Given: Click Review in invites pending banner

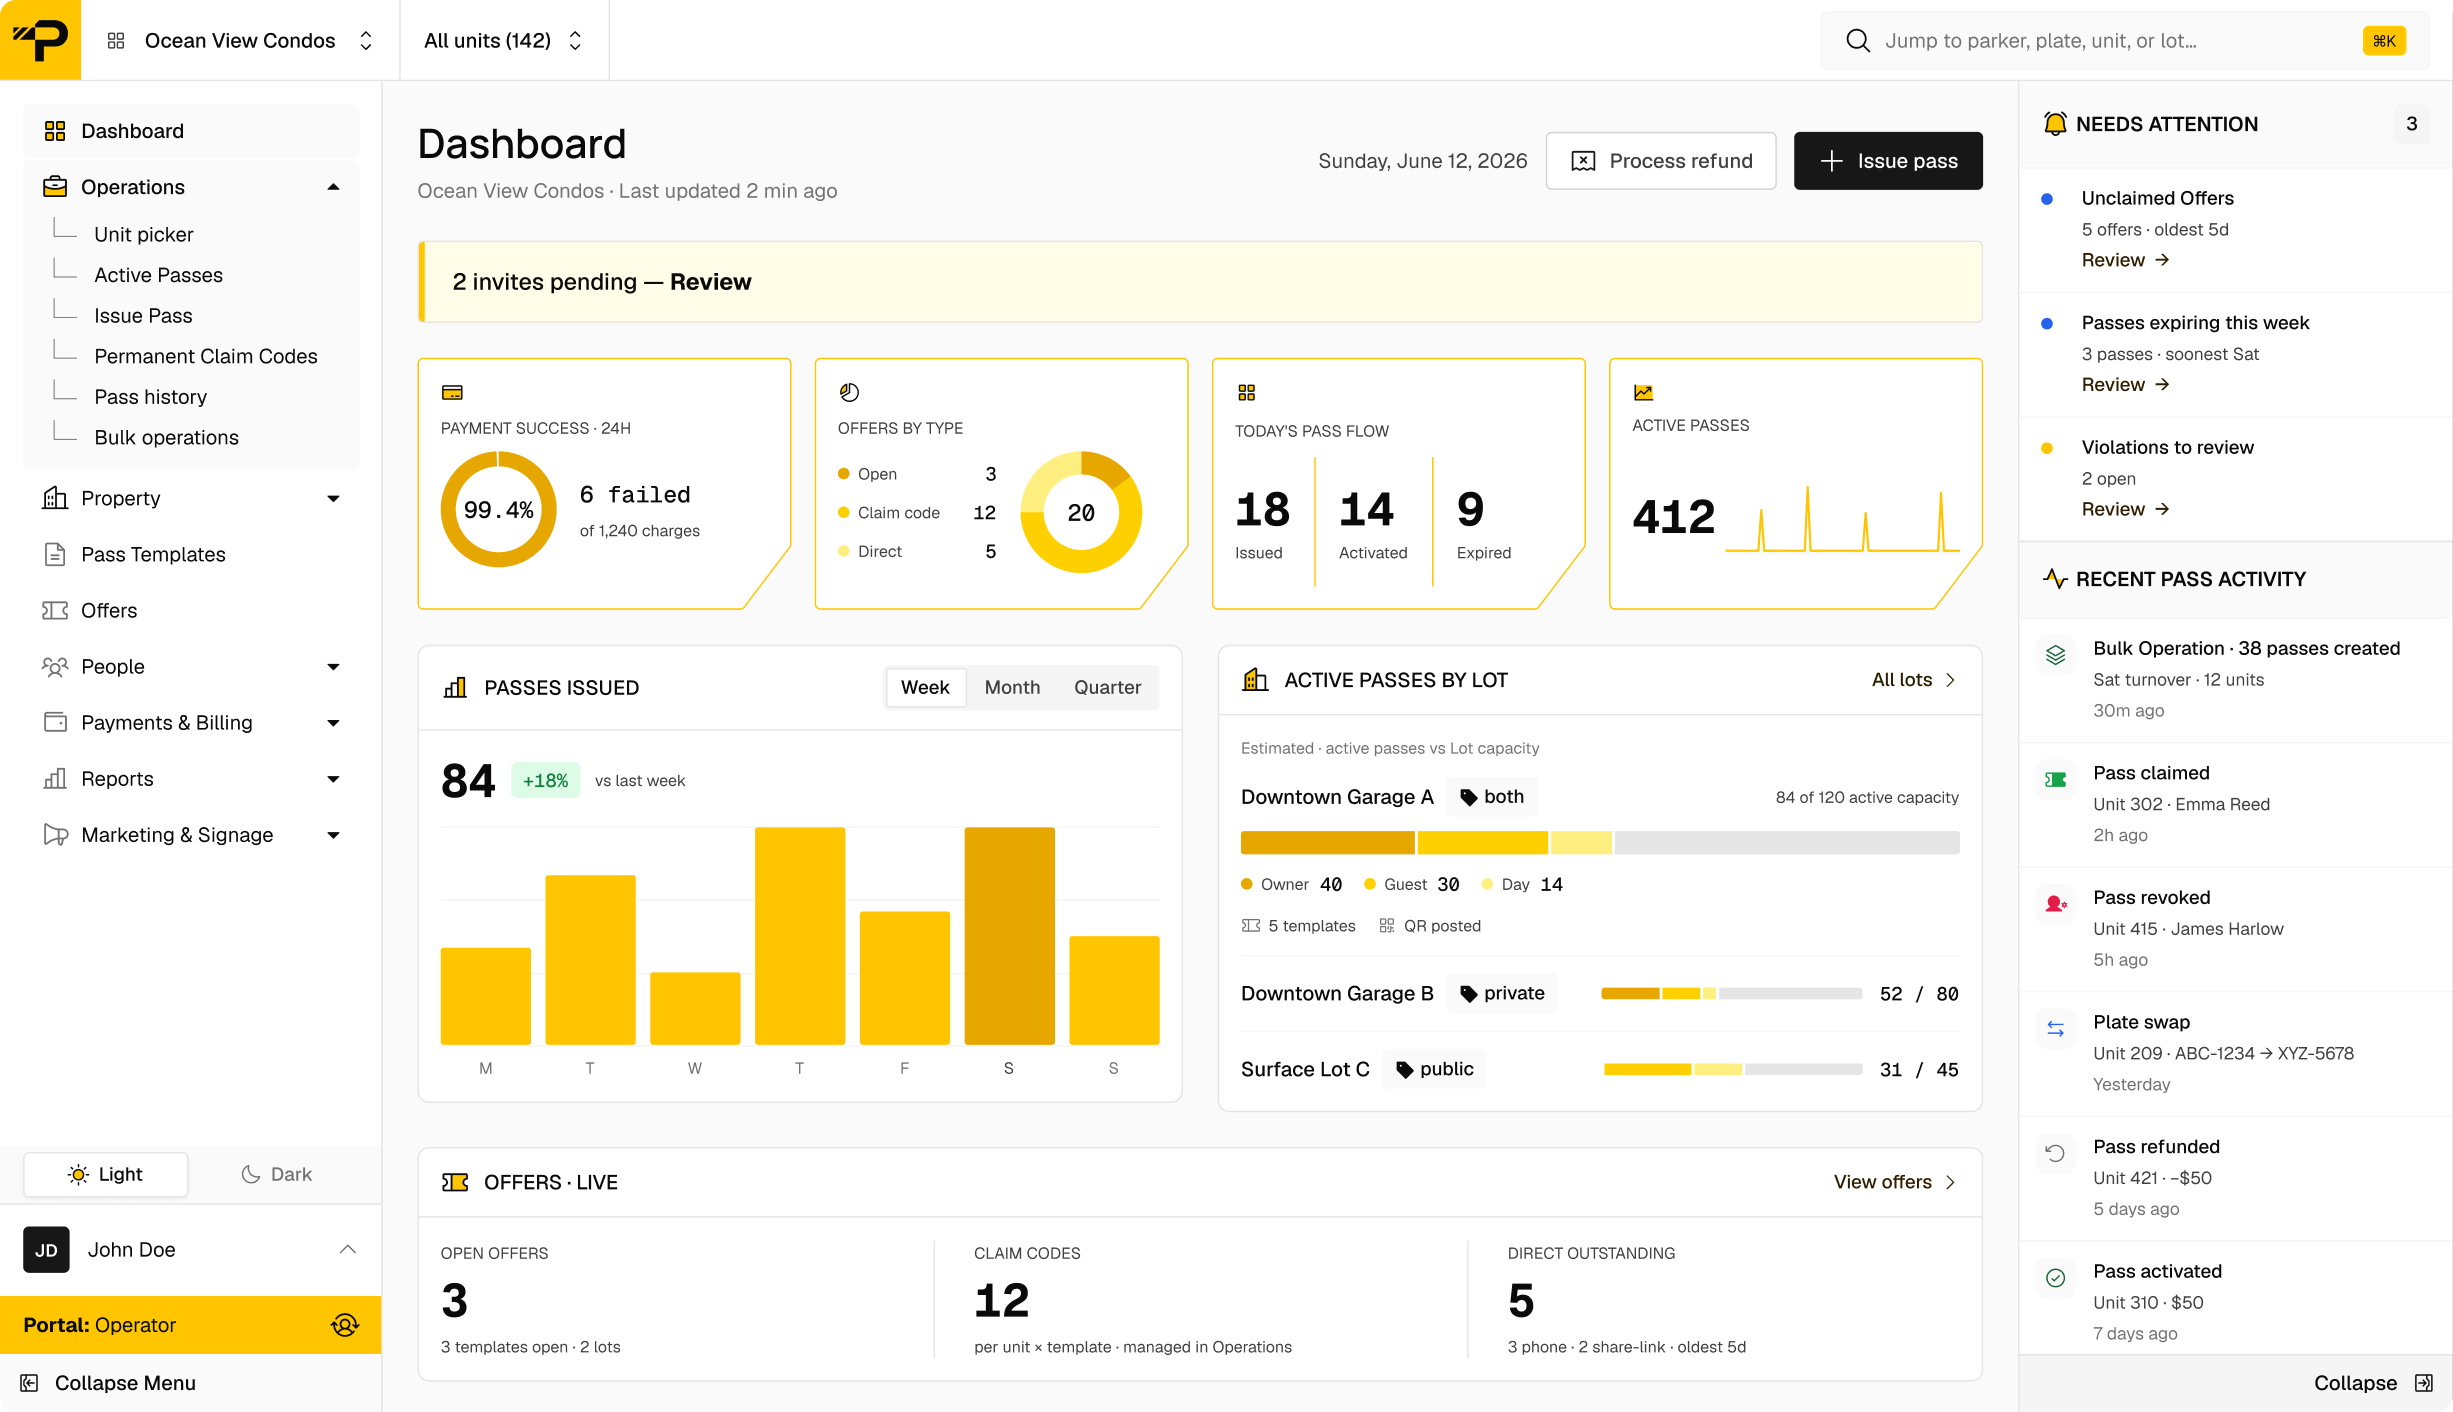Looking at the screenshot, I should pos(710,282).
